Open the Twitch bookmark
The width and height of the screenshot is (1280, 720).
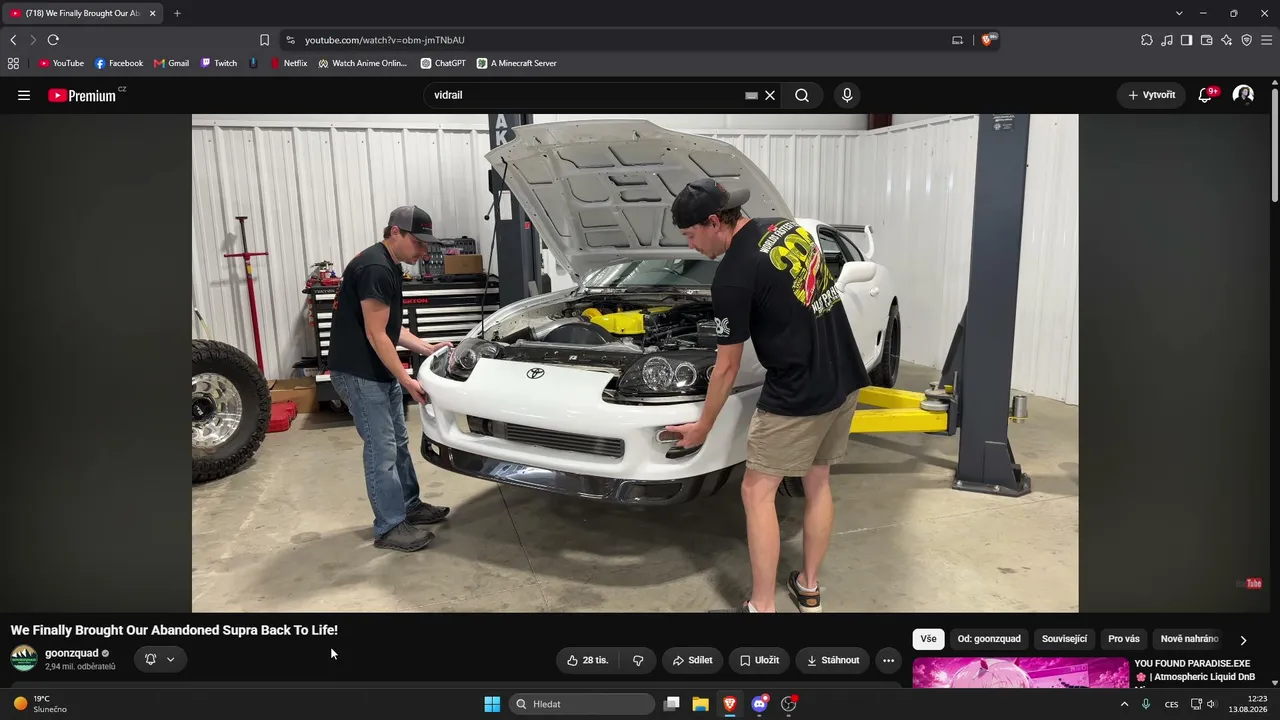pos(219,63)
